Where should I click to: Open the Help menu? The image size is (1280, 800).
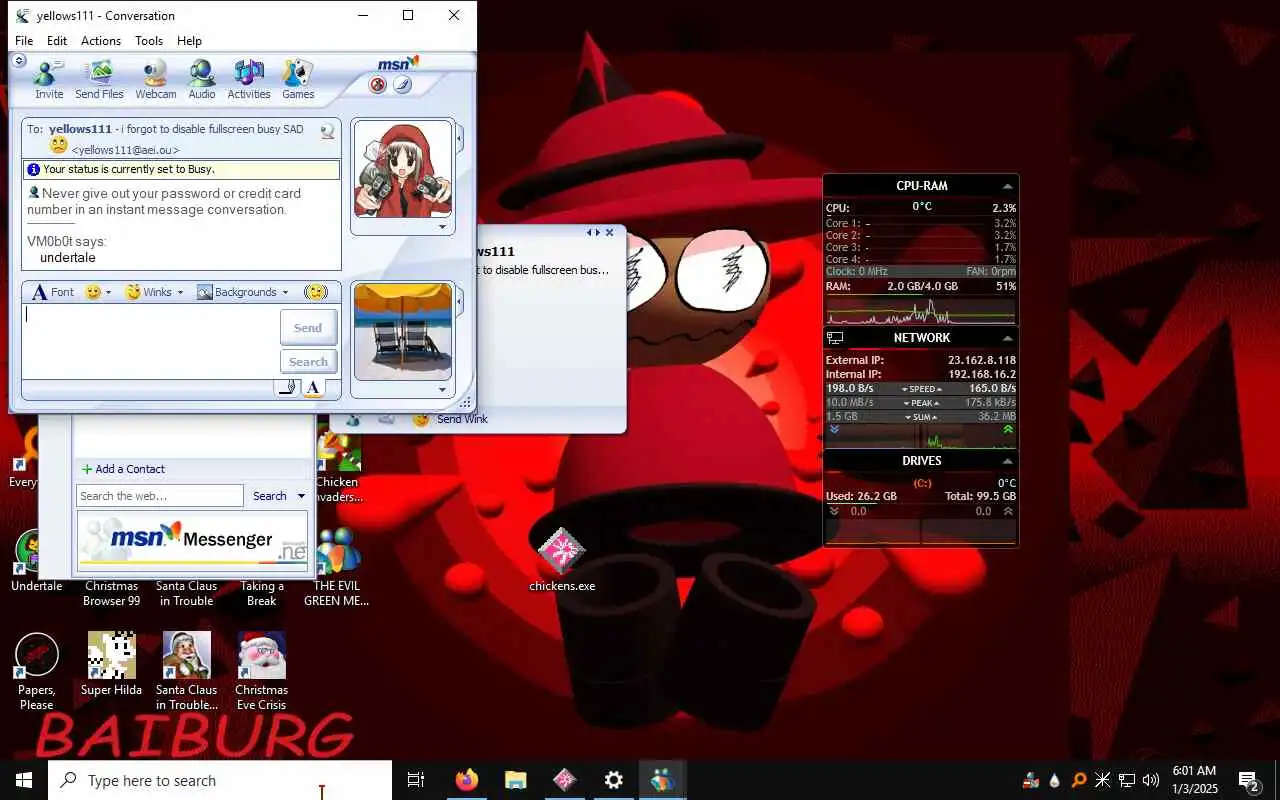click(x=189, y=41)
